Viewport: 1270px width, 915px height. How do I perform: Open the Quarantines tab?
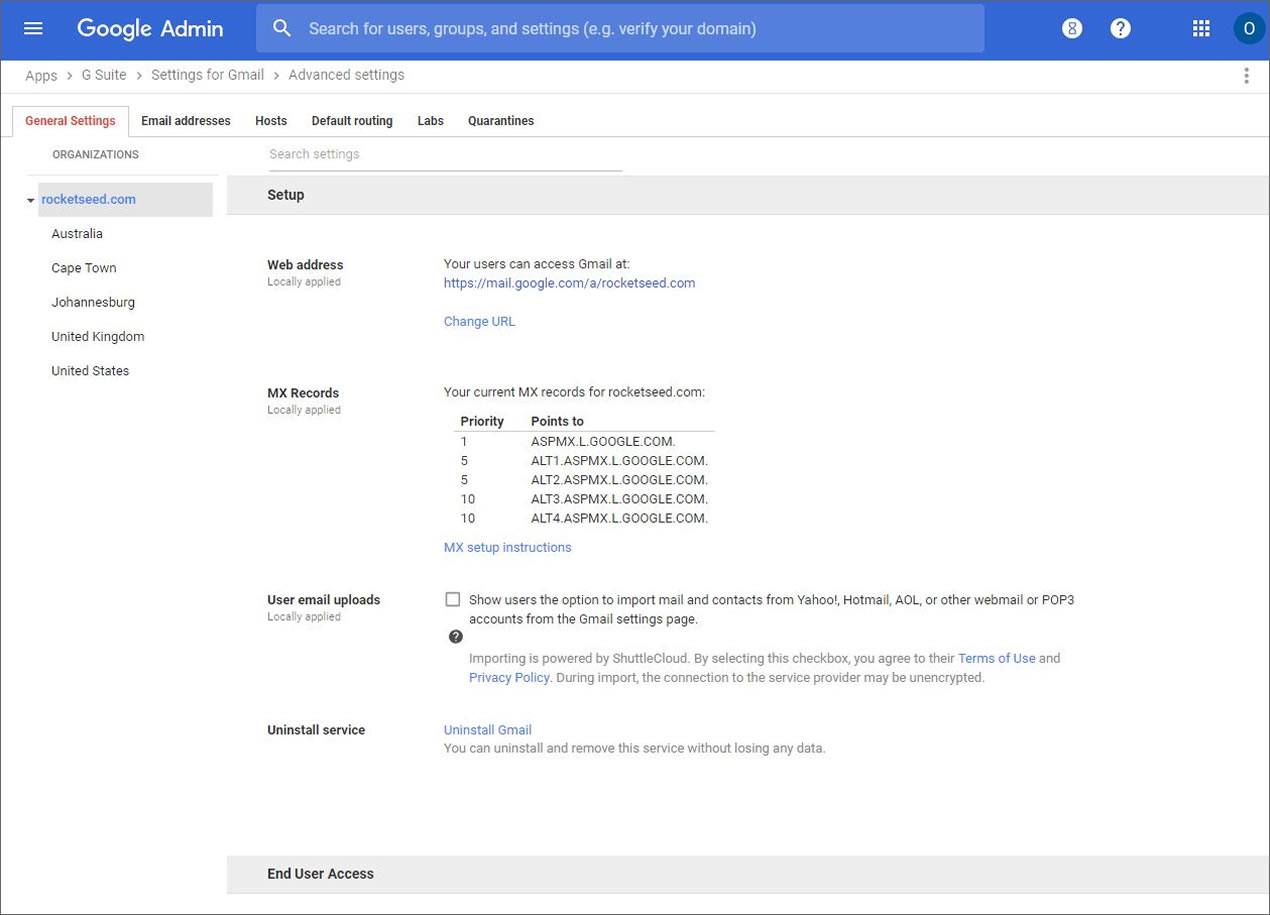pyautogui.click(x=500, y=121)
